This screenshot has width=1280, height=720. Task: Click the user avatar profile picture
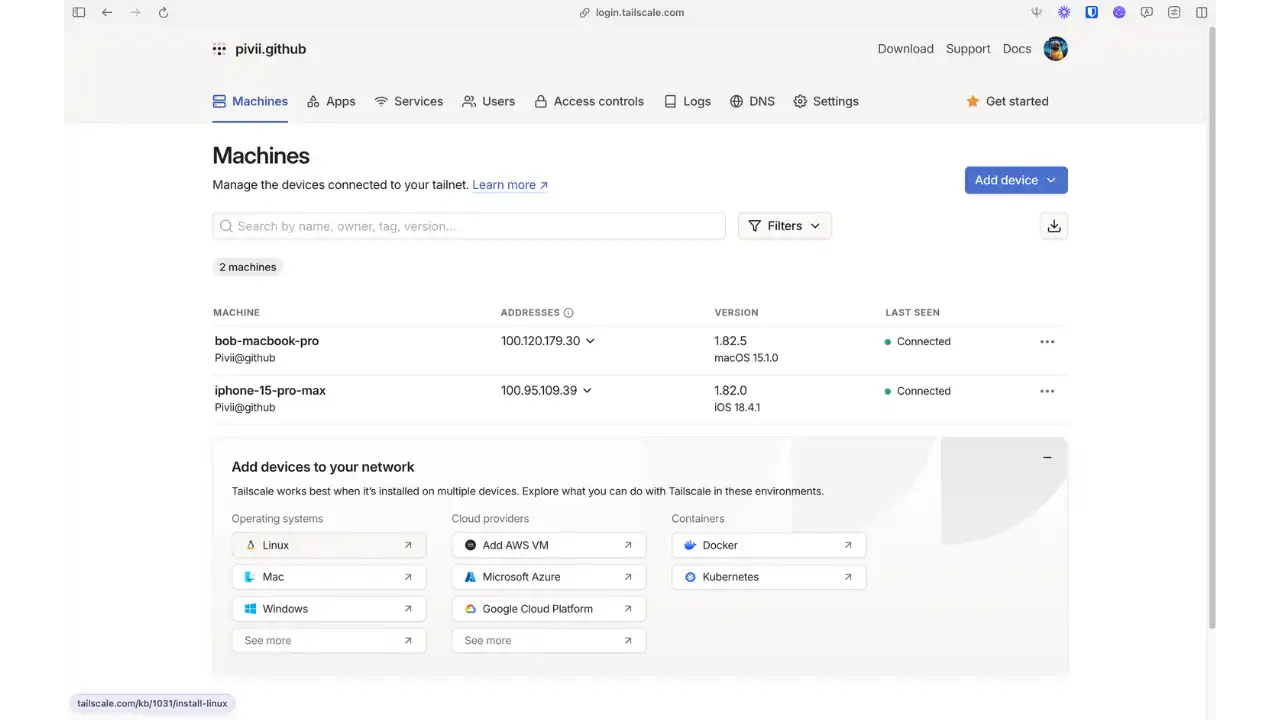1055,49
